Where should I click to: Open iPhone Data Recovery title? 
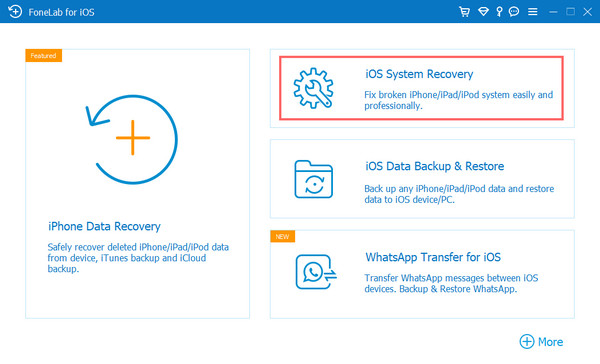tap(104, 226)
